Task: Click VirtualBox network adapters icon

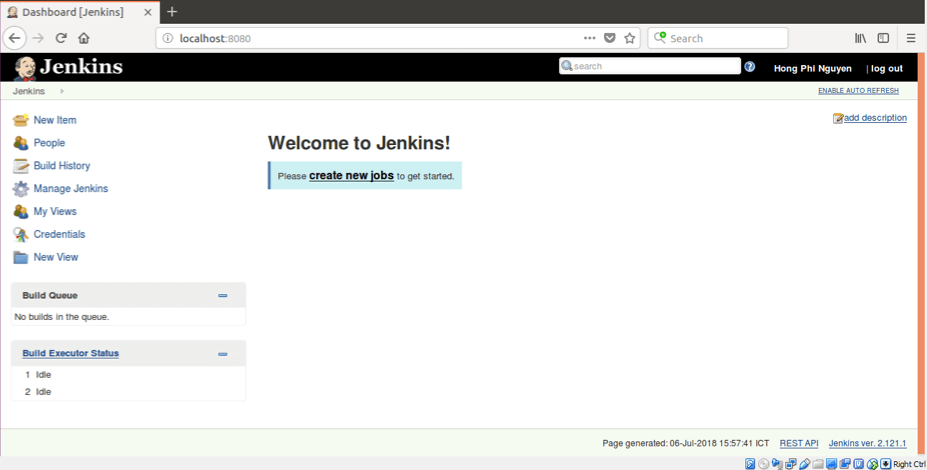Action: click(790, 463)
